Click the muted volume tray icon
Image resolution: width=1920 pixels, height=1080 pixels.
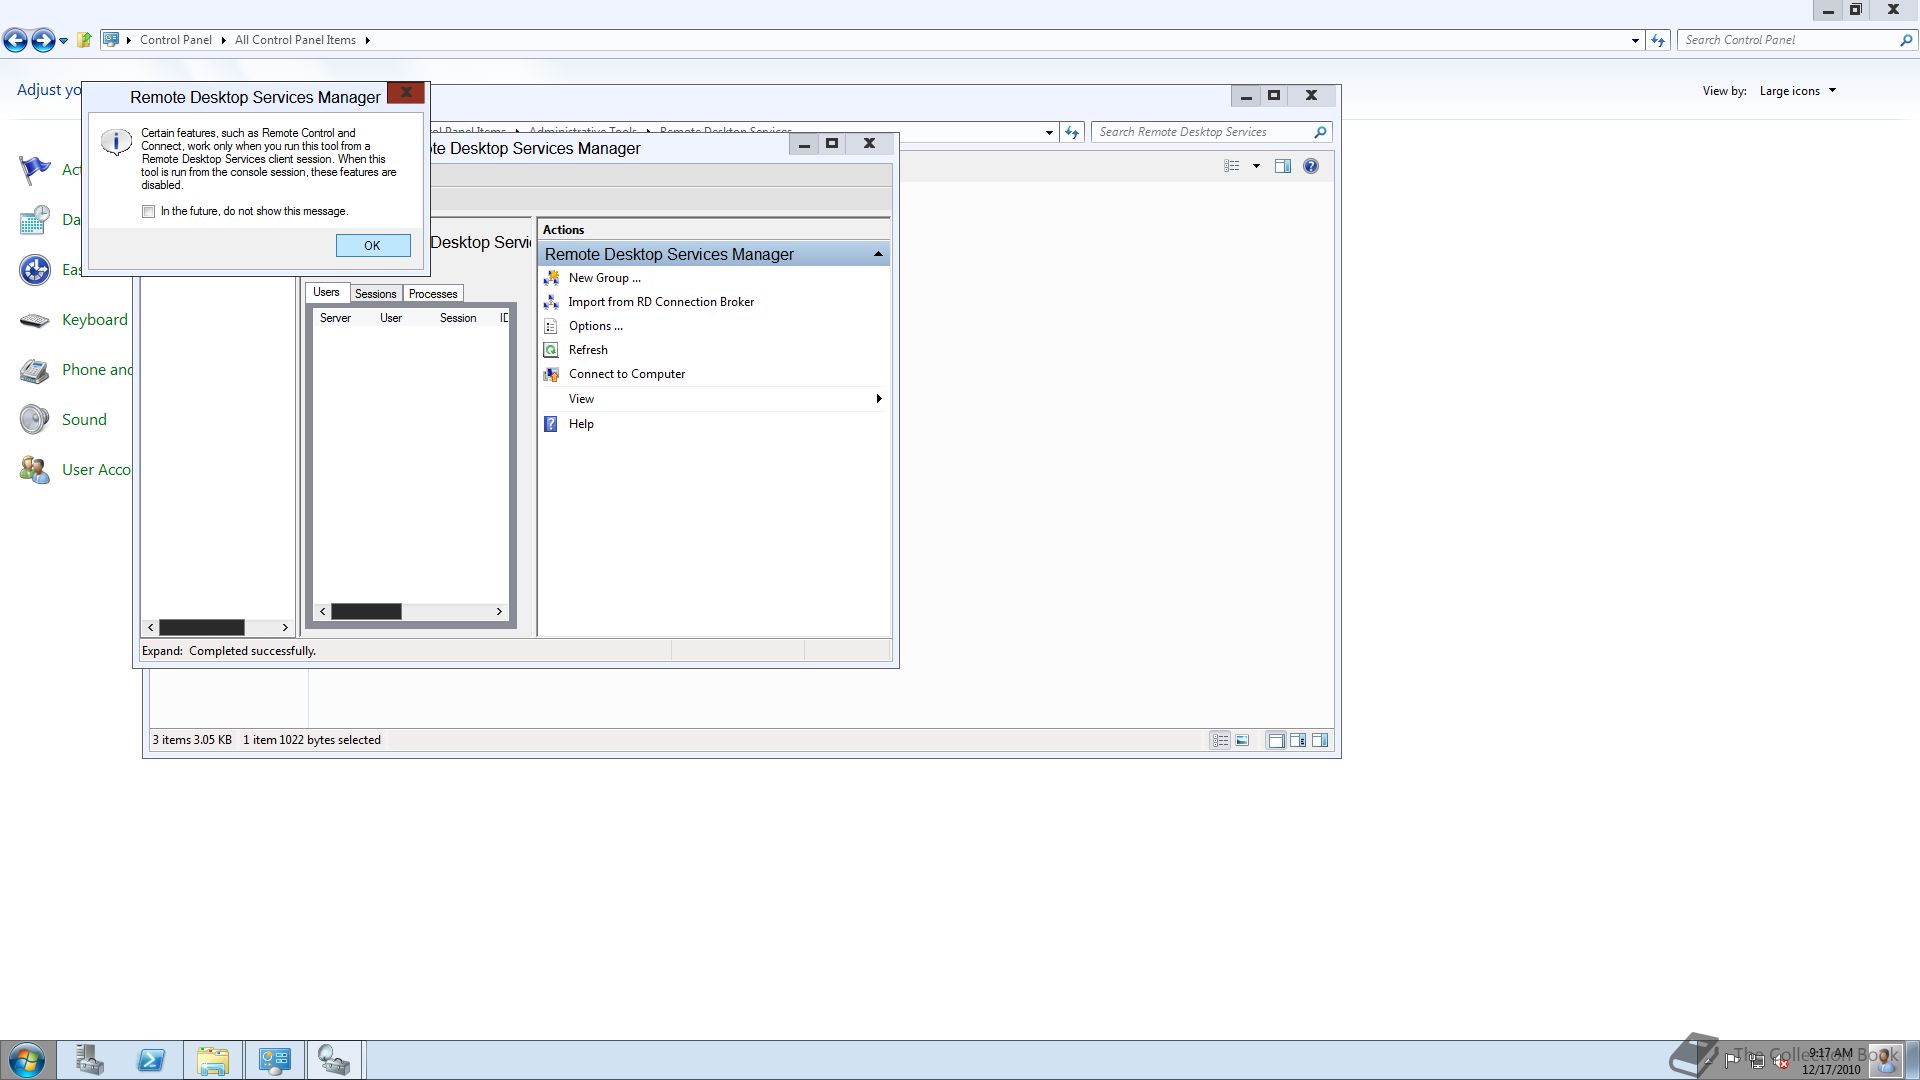coord(1781,1062)
